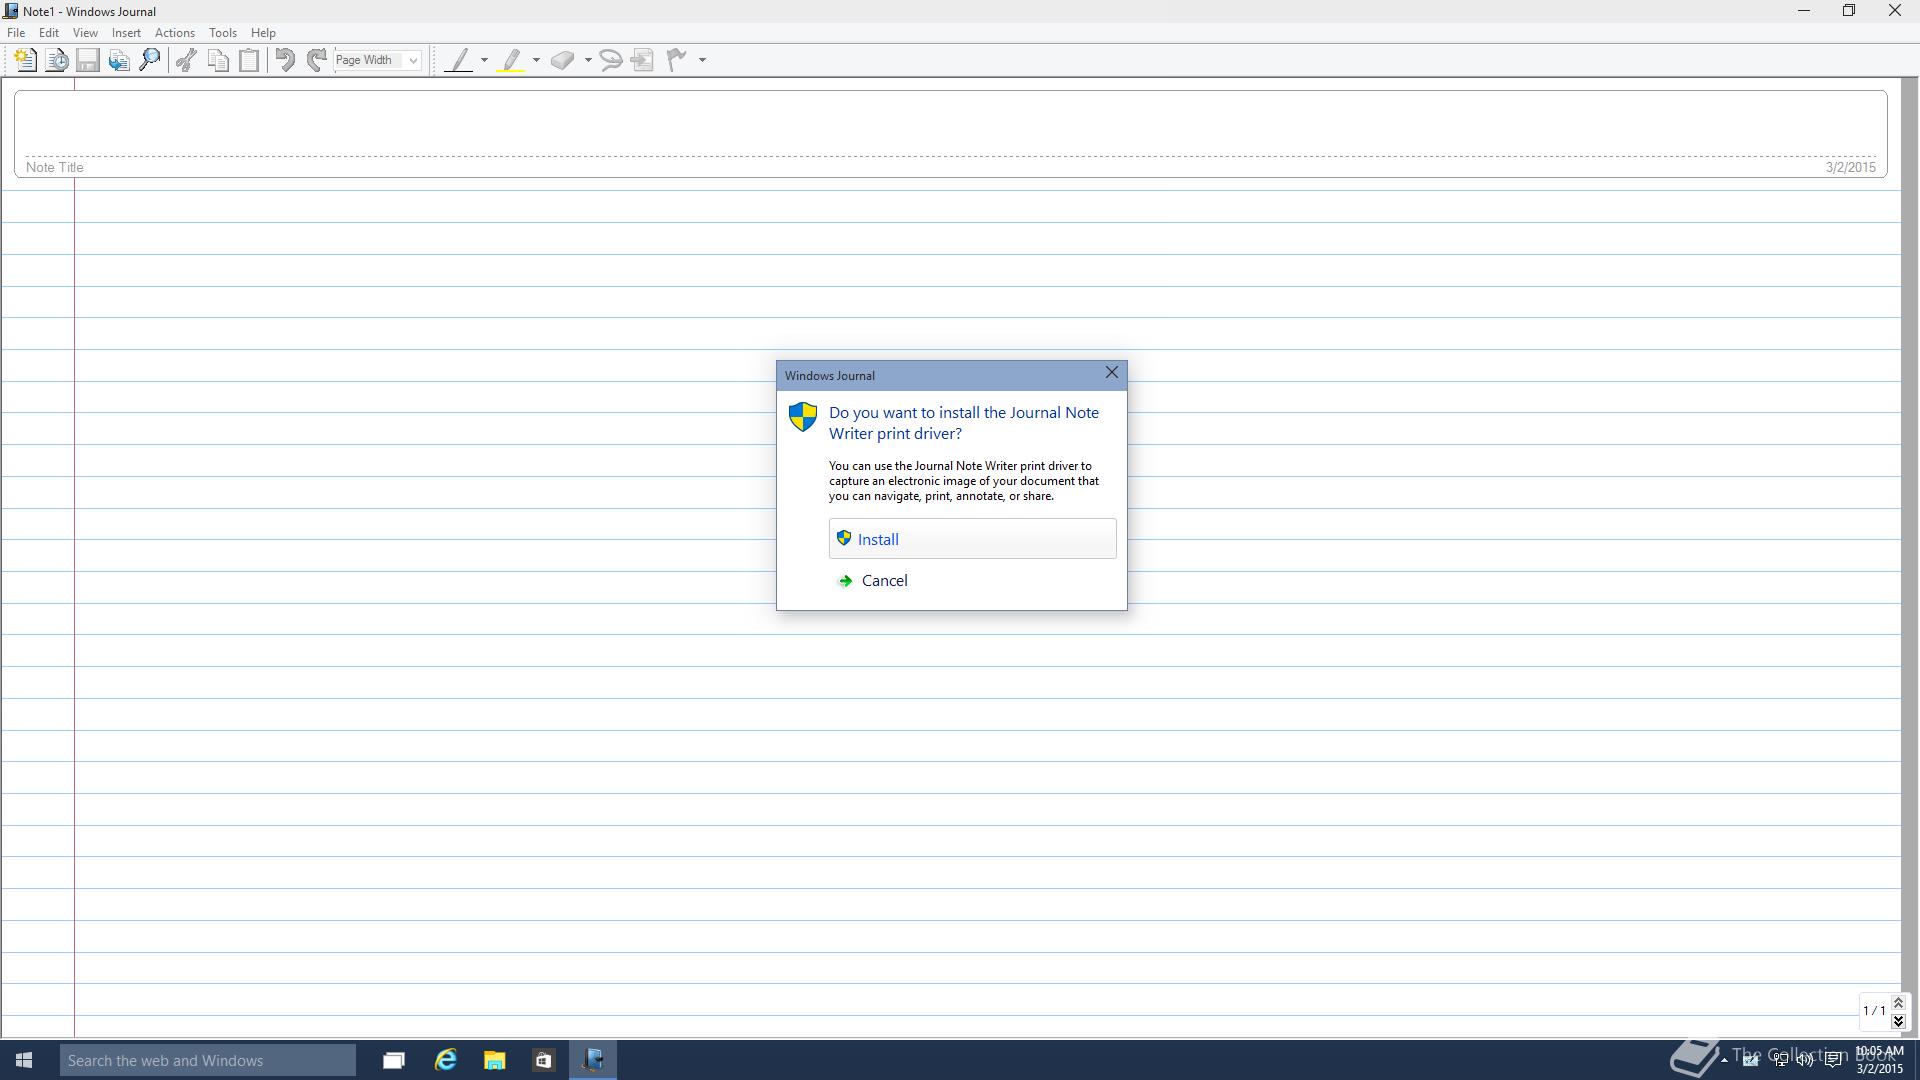Cut selection with scissors icon
1920x1080 pixels.
(x=186, y=60)
